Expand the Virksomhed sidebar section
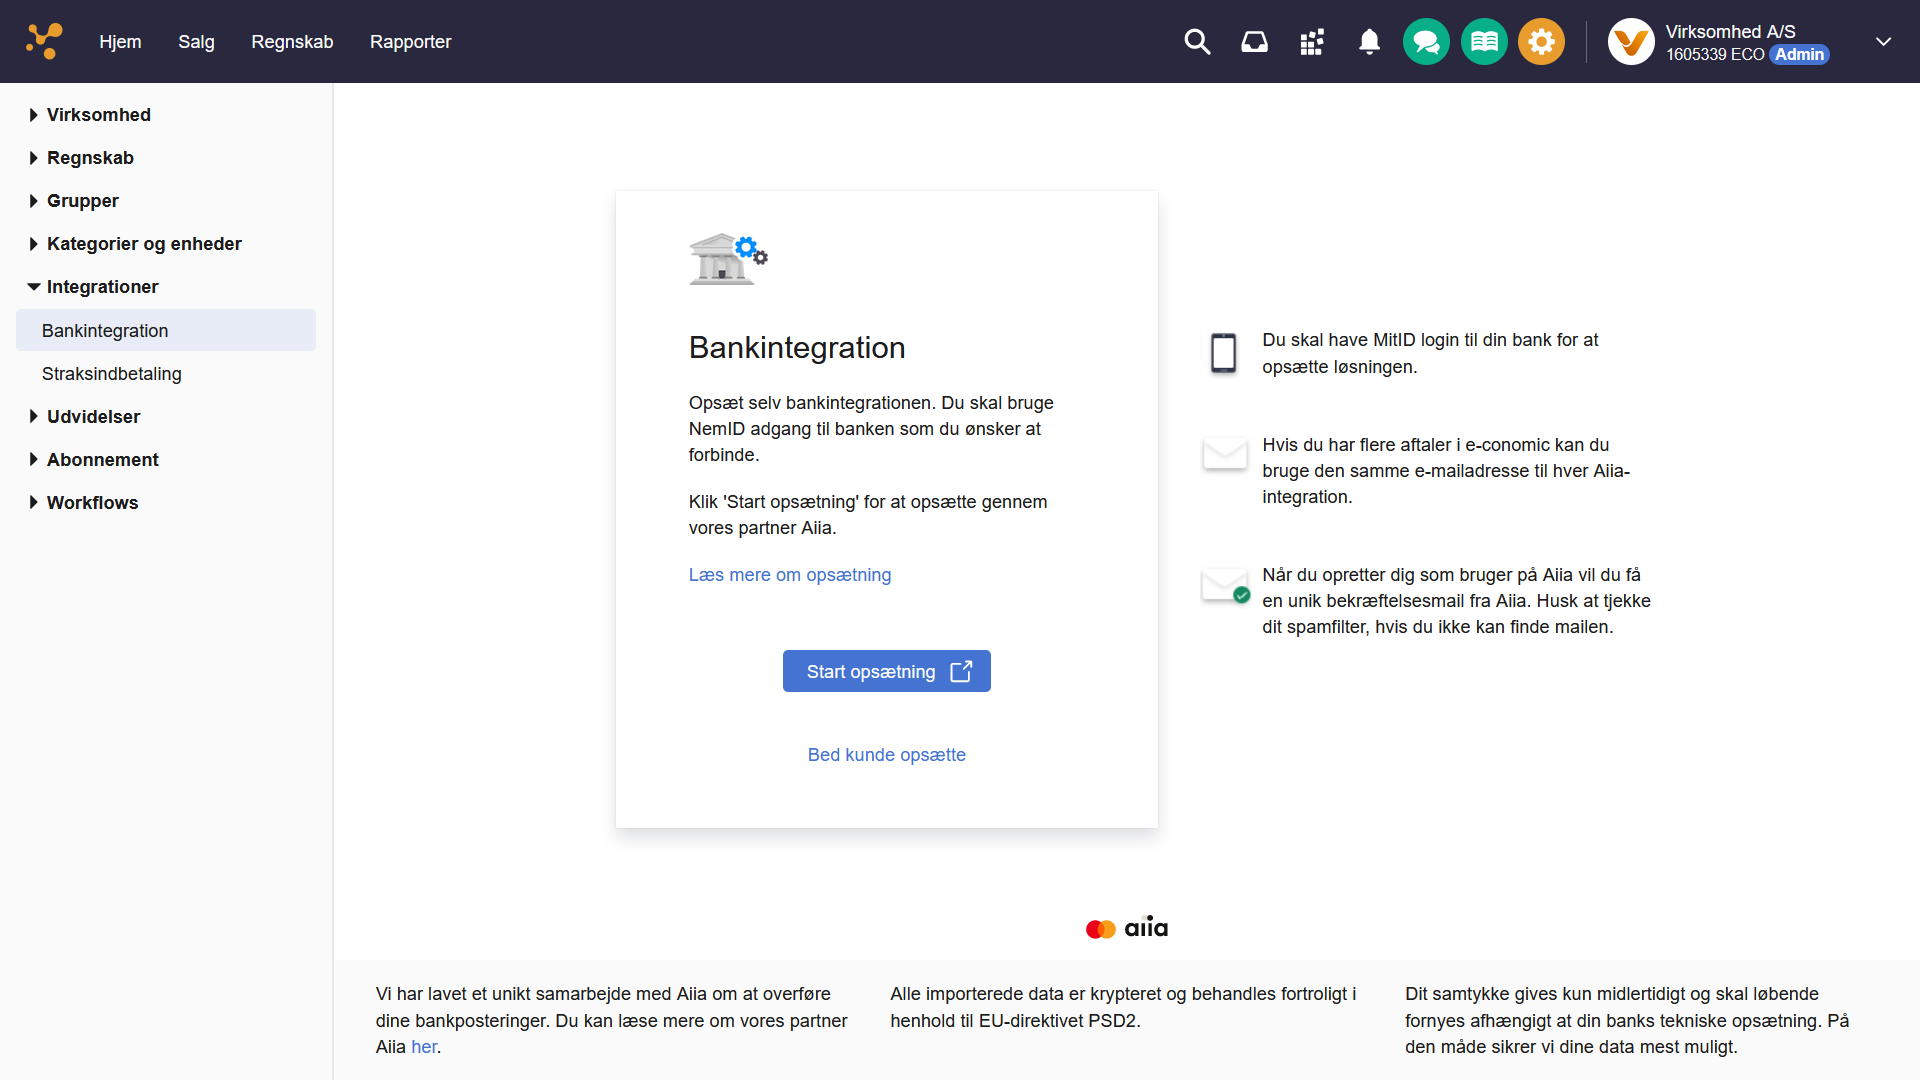The height and width of the screenshot is (1080, 1920). pos(98,115)
